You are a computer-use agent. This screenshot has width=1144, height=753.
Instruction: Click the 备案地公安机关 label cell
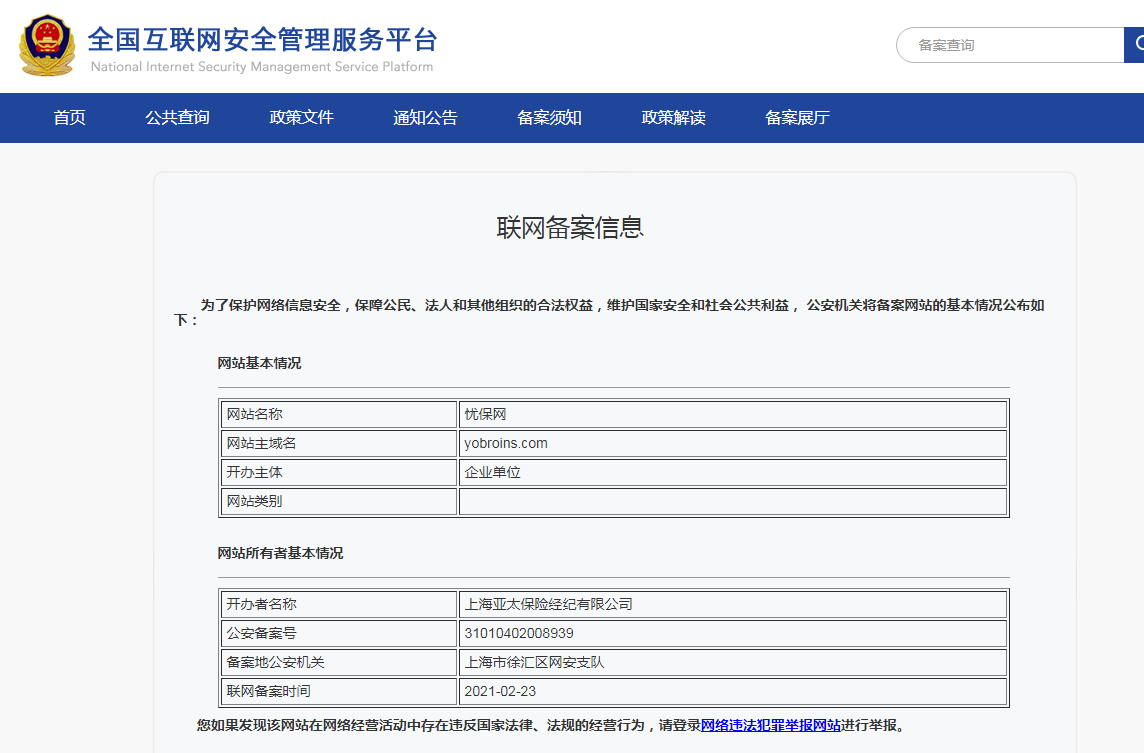click(x=339, y=663)
